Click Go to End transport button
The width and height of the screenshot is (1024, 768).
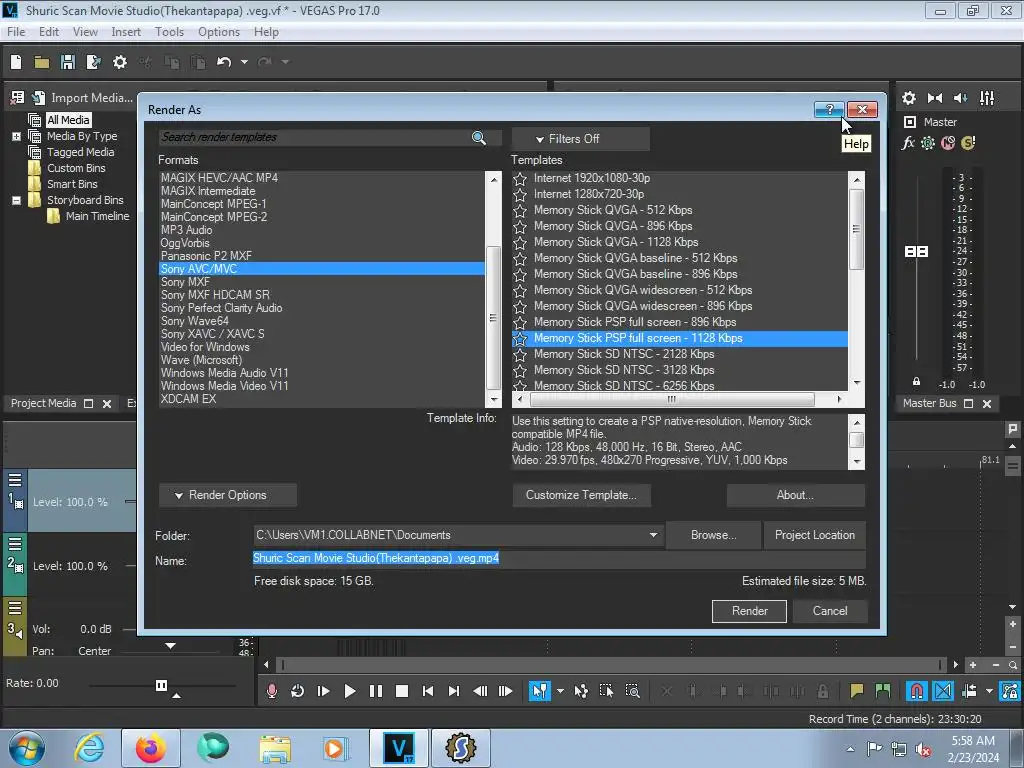454,691
